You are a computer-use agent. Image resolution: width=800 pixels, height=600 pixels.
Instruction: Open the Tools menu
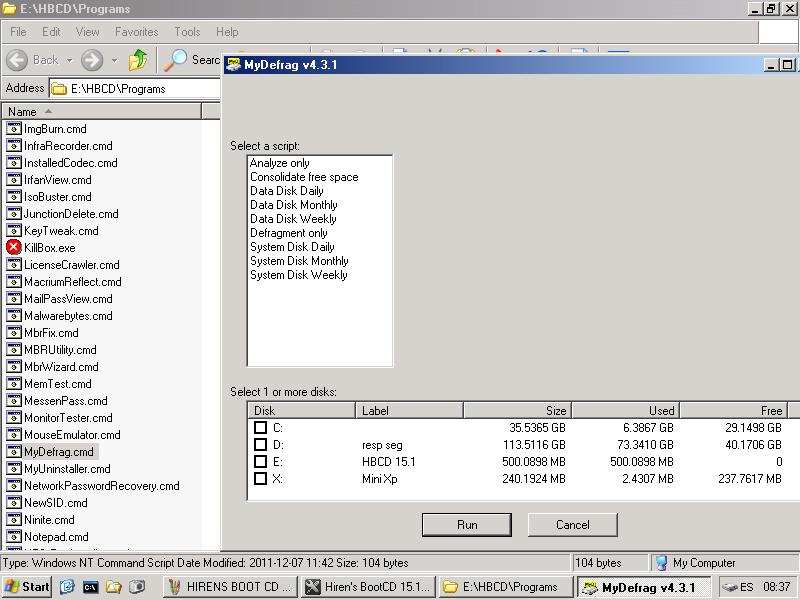pos(187,32)
